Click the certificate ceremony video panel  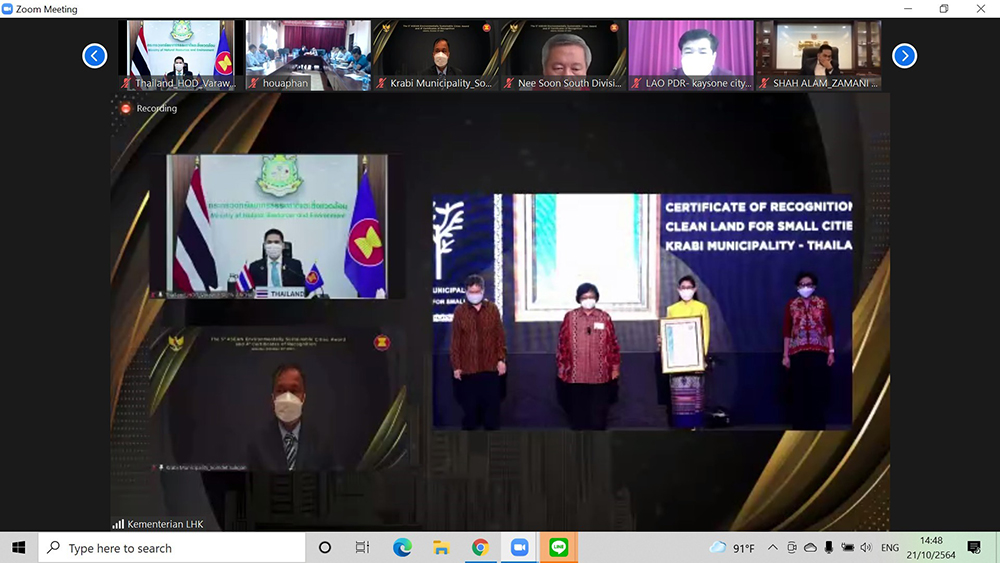coord(642,312)
